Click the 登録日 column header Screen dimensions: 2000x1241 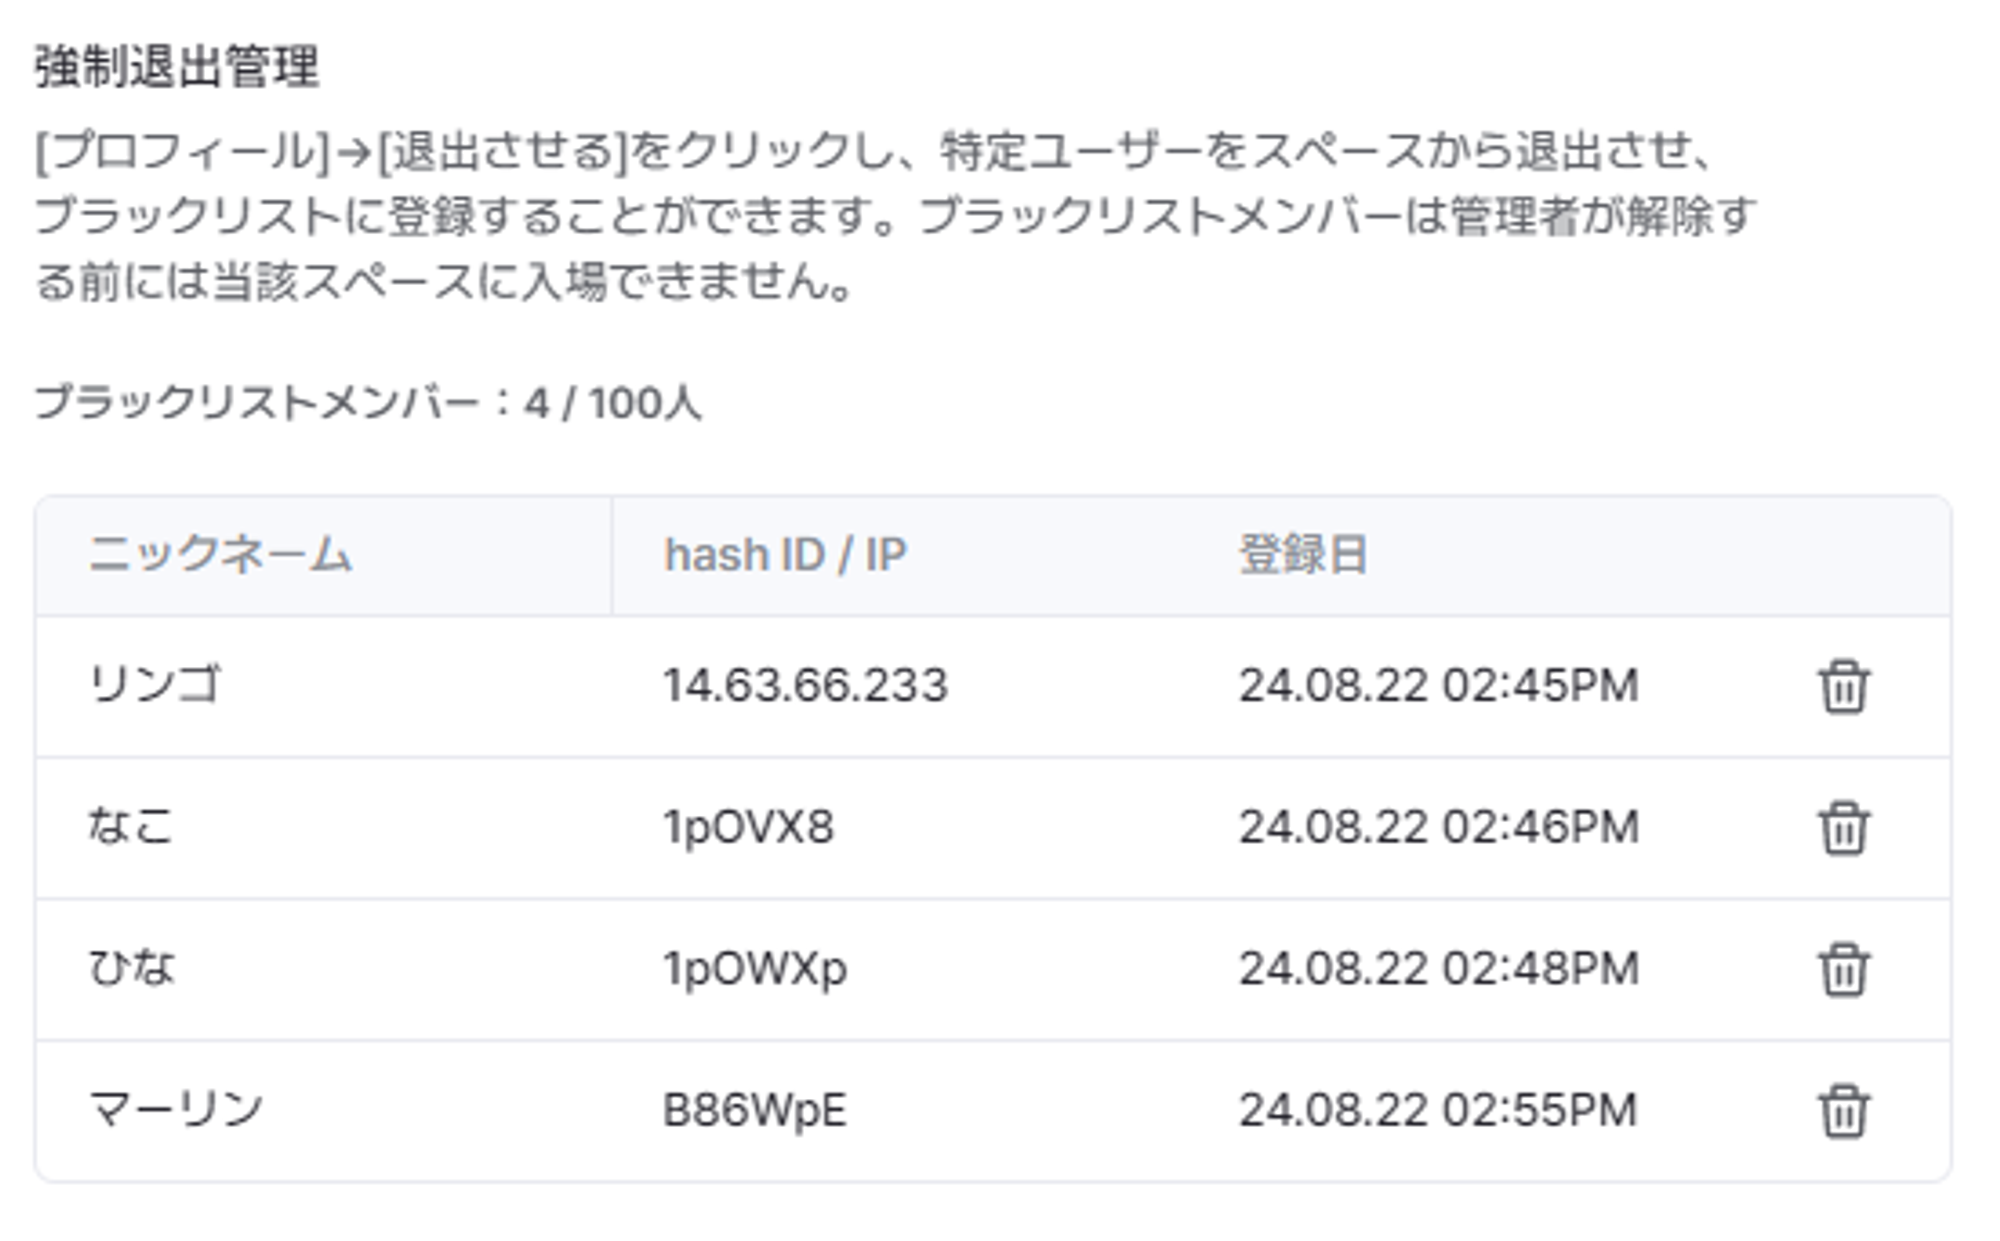[x=1303, y=555]
